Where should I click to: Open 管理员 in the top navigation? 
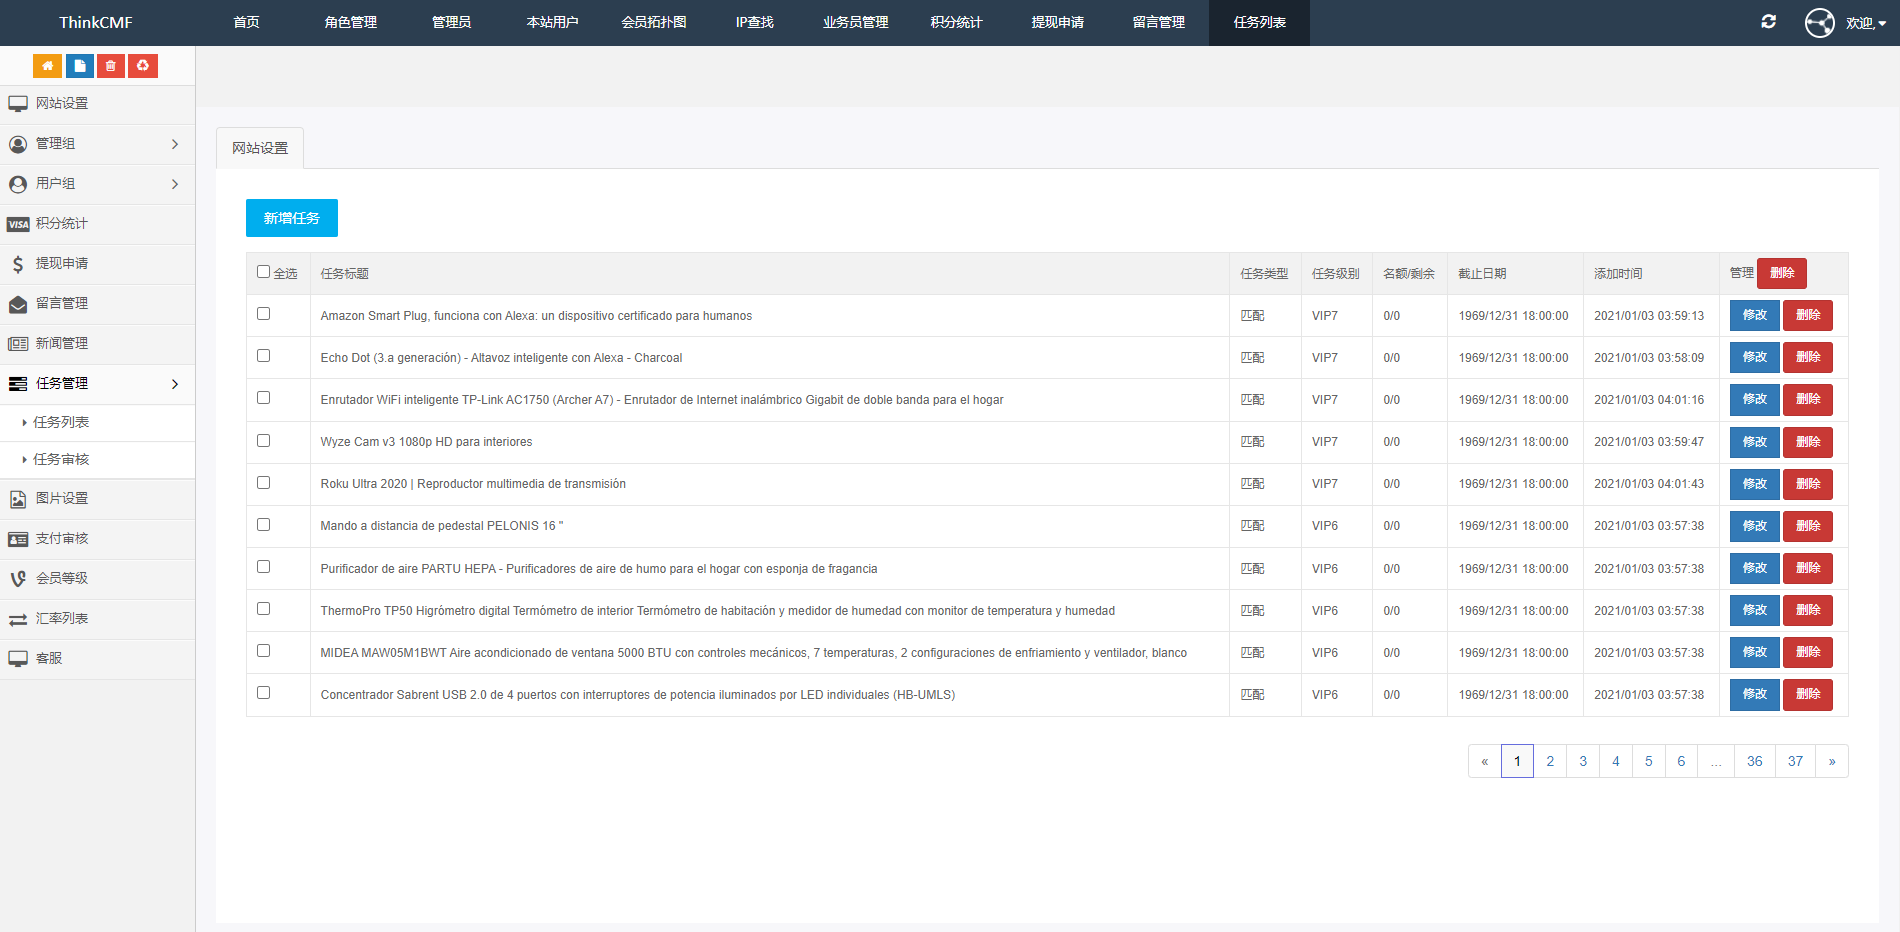click(x=451, y=22)
